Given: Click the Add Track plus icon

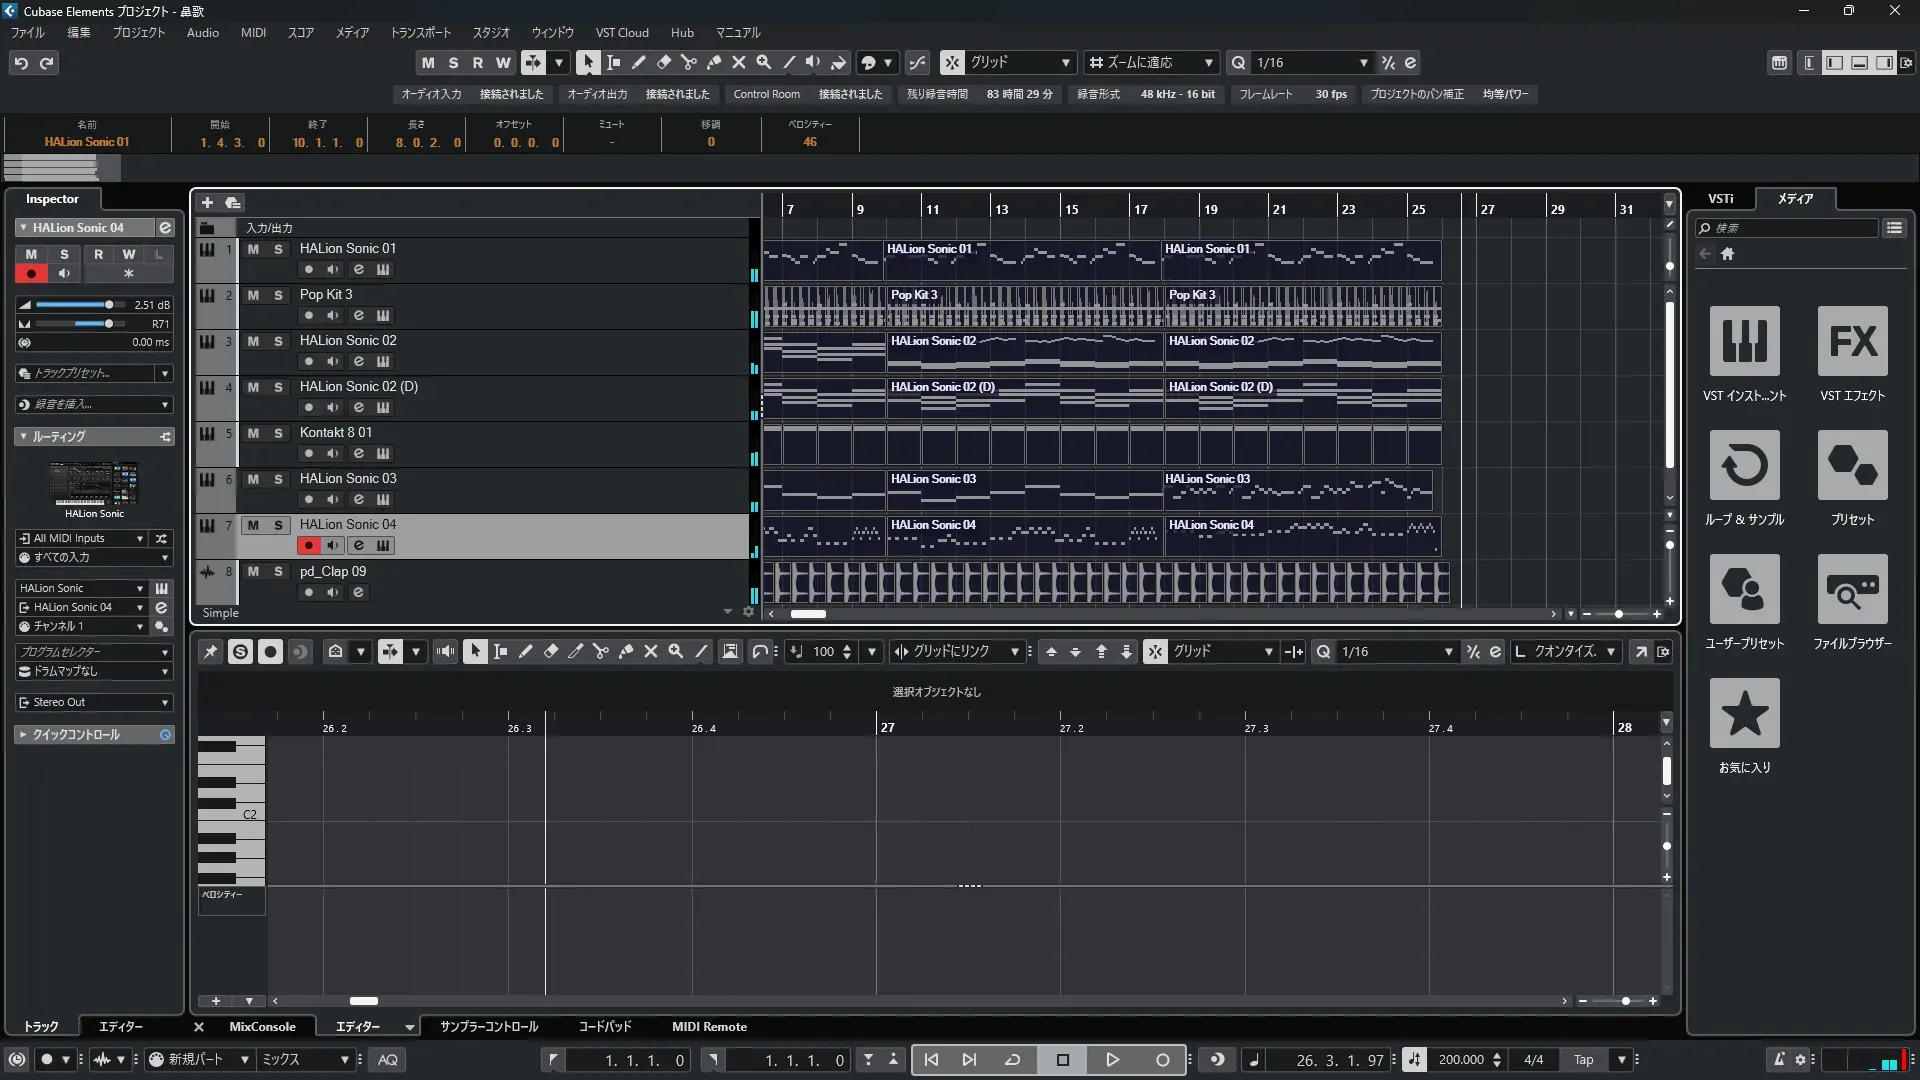Looking at the screenshot, I should pyautogui.click(x=207, y=203).
